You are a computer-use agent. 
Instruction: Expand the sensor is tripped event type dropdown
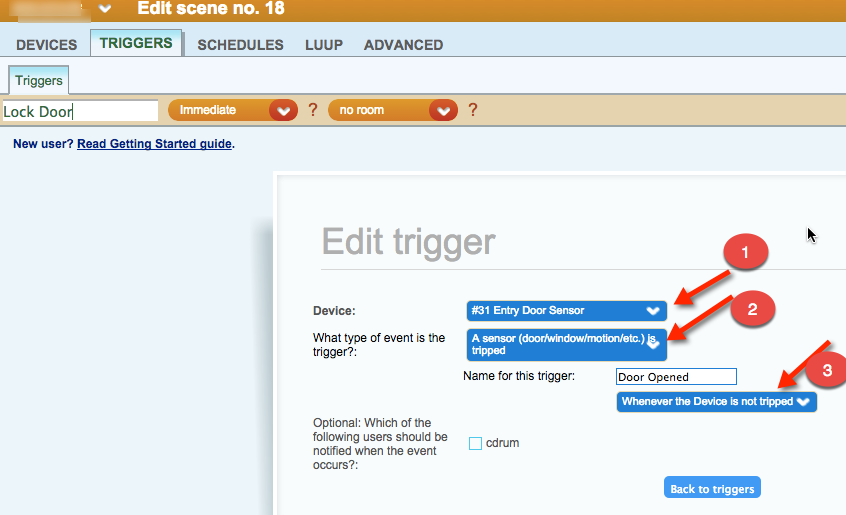click(x=566, y=344)
